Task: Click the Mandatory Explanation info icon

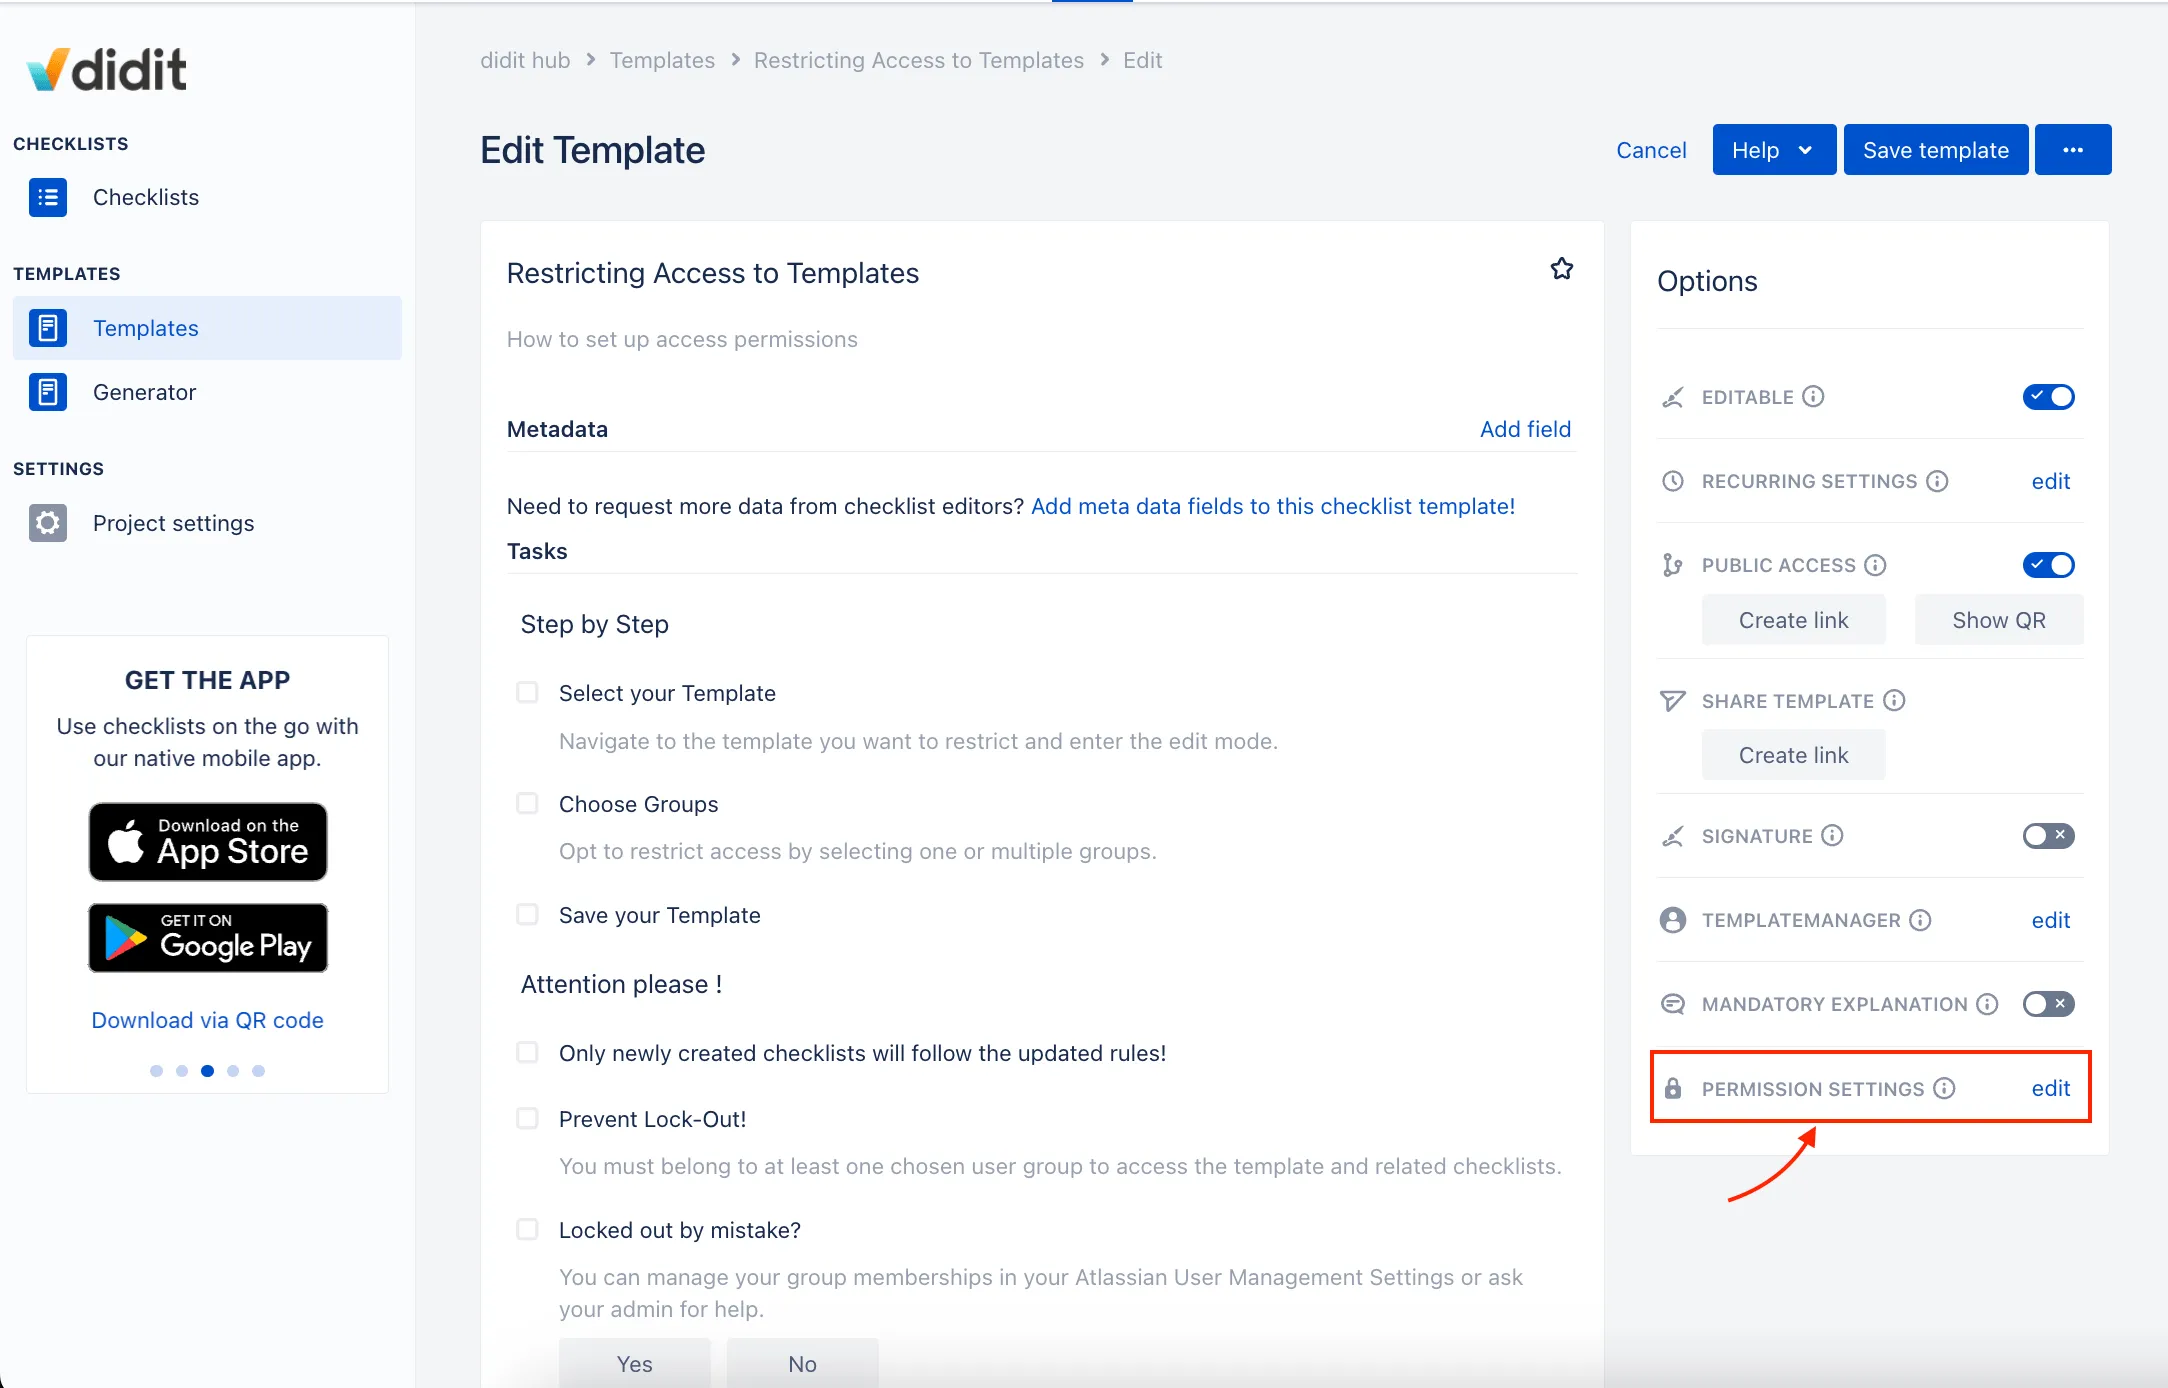Action: (1988, 1003)
